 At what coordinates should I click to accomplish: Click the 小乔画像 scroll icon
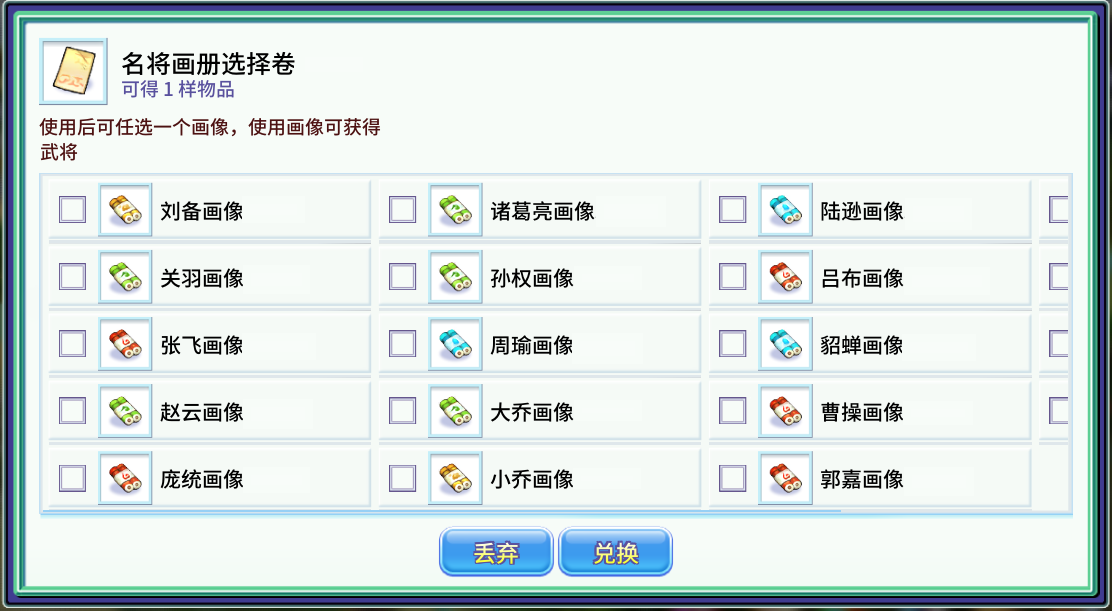[x=455, y=478]
